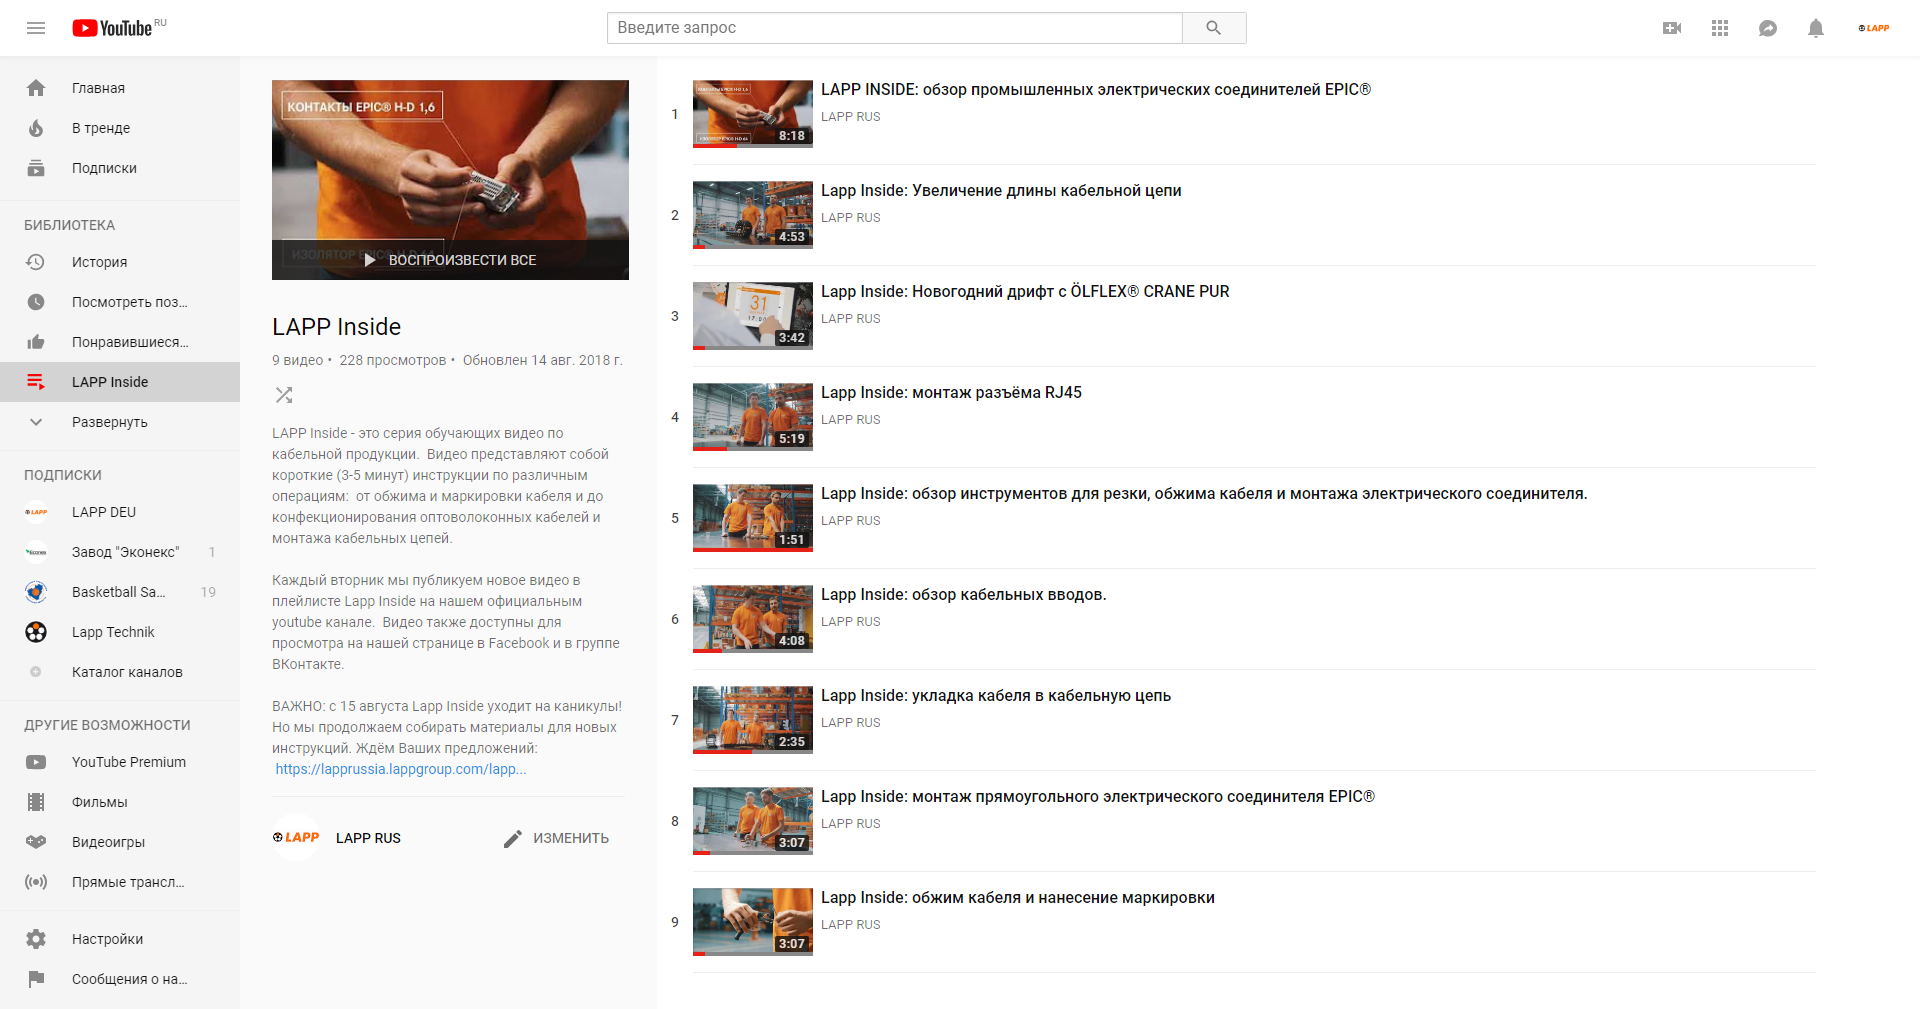
Task: Open thumbnail of укладка кабеля video 2:35
Action: coord(753,720)
